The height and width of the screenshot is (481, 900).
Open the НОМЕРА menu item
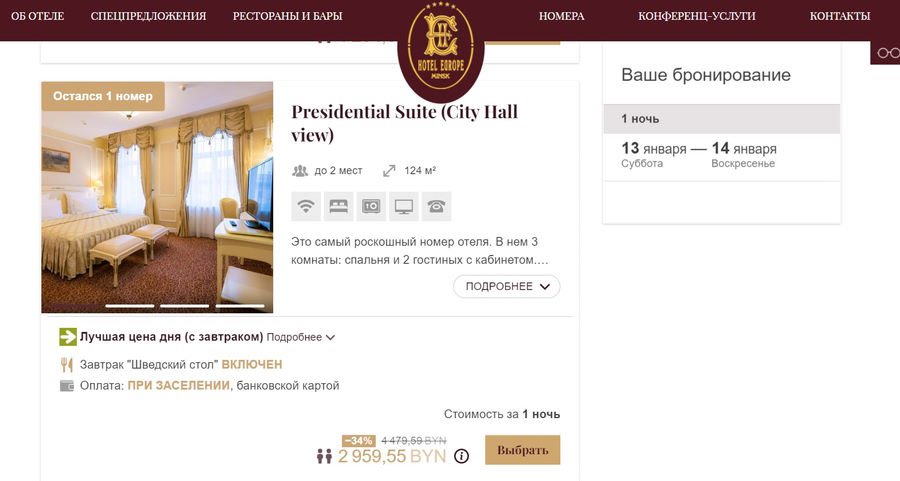561,16
